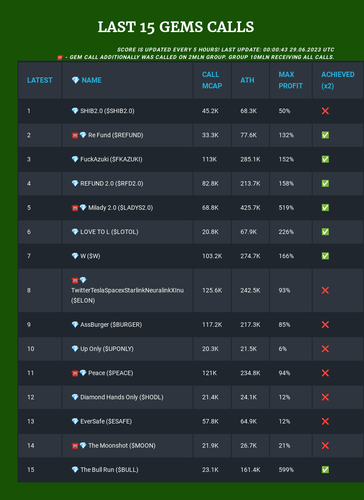
Task: Click red cross in the $ELON row
Action: [325, 290]
